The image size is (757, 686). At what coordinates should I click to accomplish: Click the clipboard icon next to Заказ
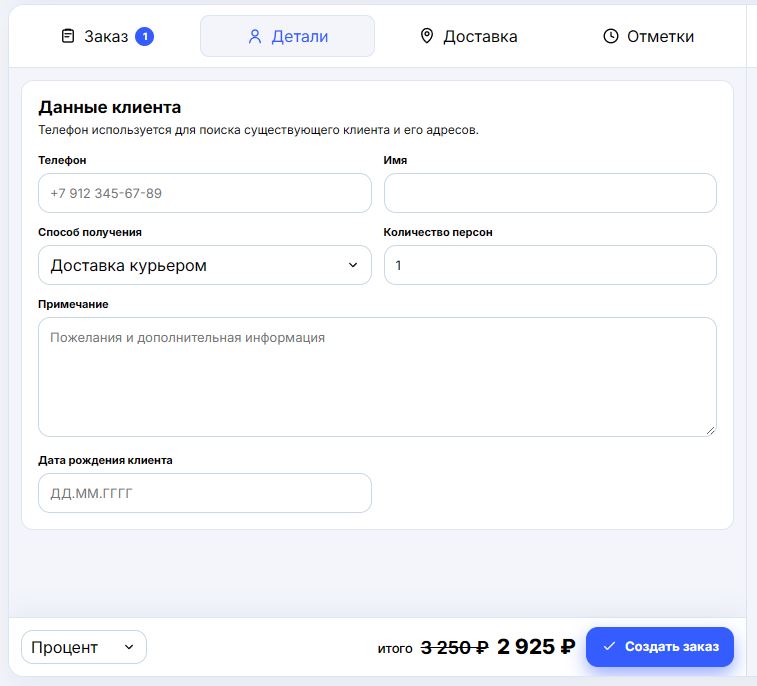coord(68,36)
